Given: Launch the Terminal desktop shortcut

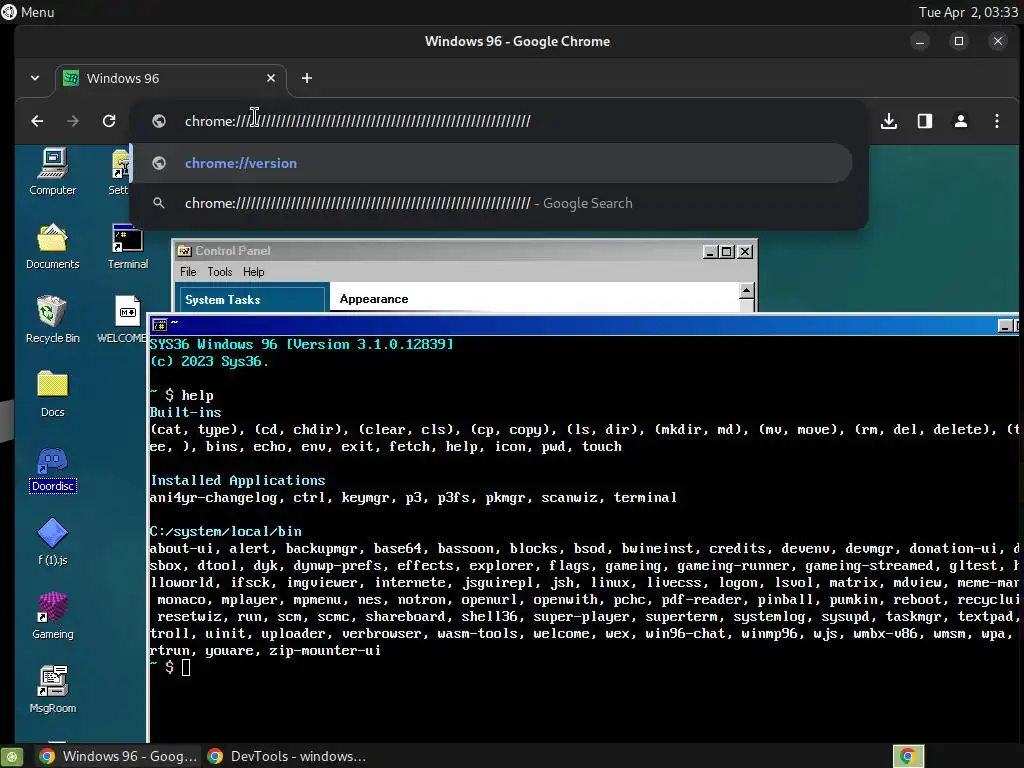Looking at the screenshot, I should click(x=127, y=246).
